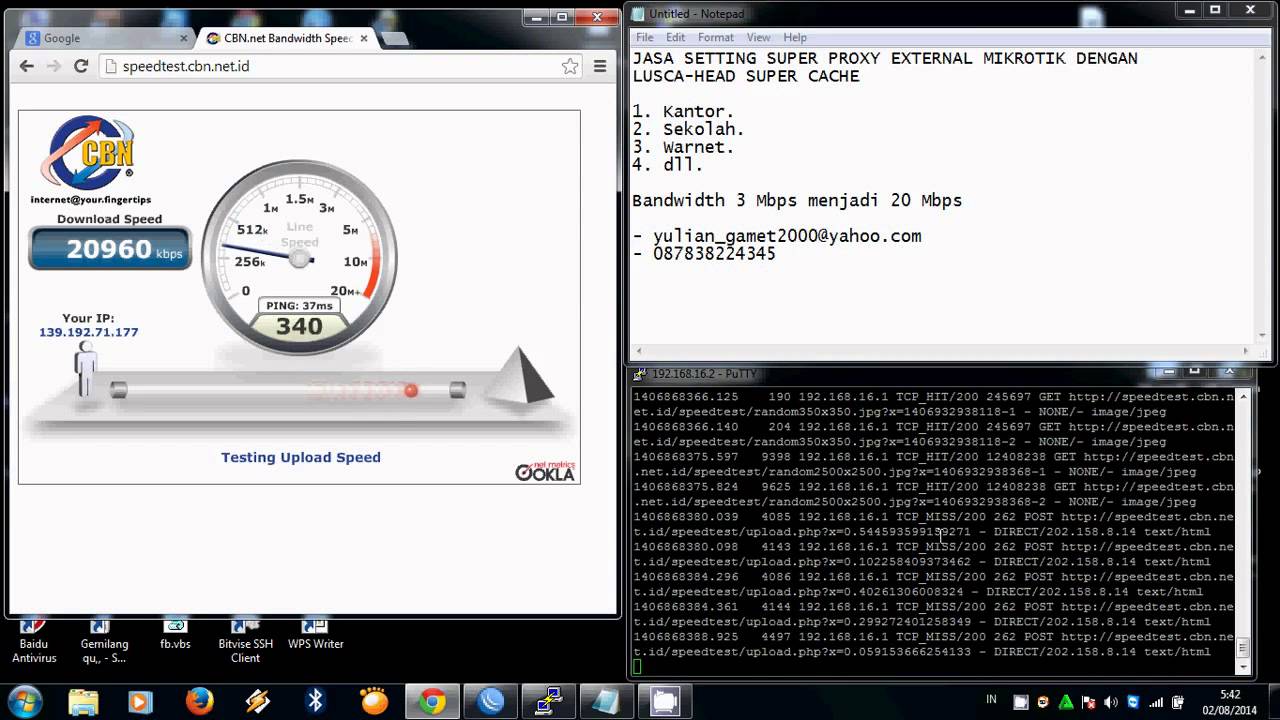Select the fb.vbs desktop icon
This screenshot has width=1280, height=720.
point(175,636)
